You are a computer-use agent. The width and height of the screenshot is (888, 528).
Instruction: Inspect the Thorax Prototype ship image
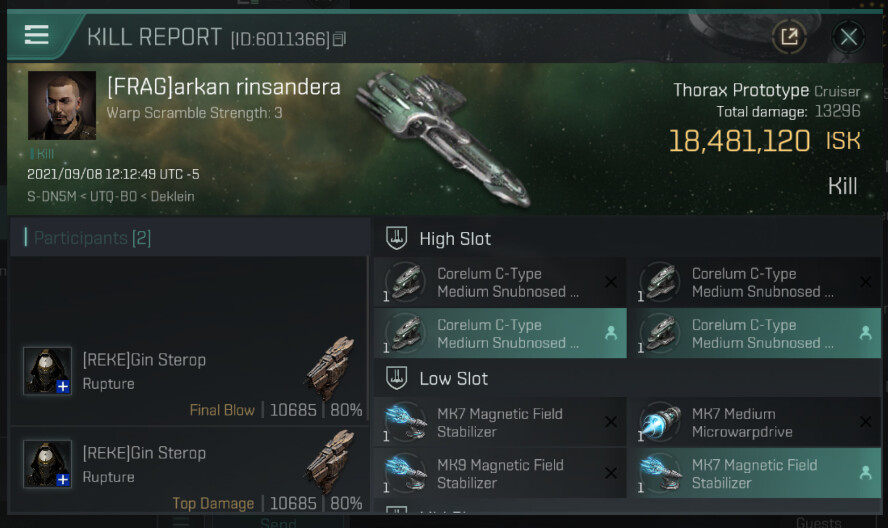tap(443, 138)
